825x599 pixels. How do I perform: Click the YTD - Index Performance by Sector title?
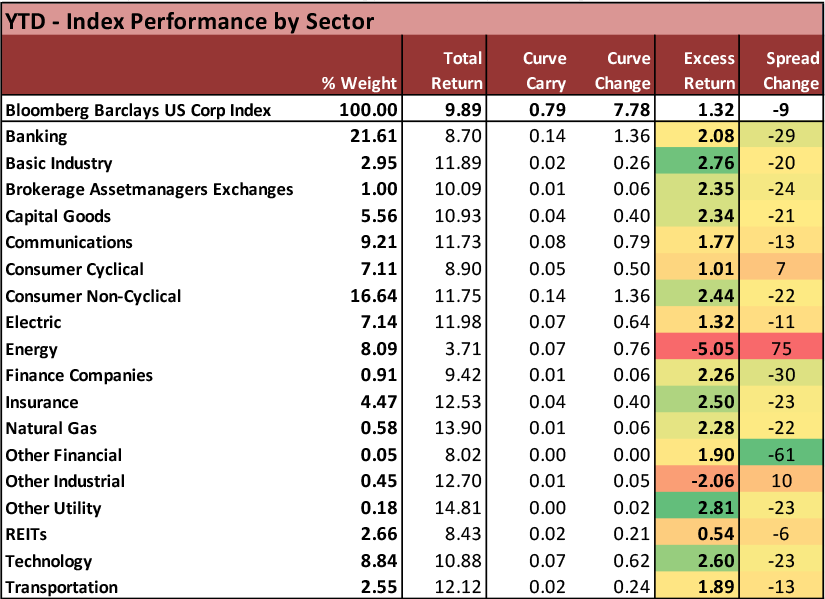(x=189, y=19)
